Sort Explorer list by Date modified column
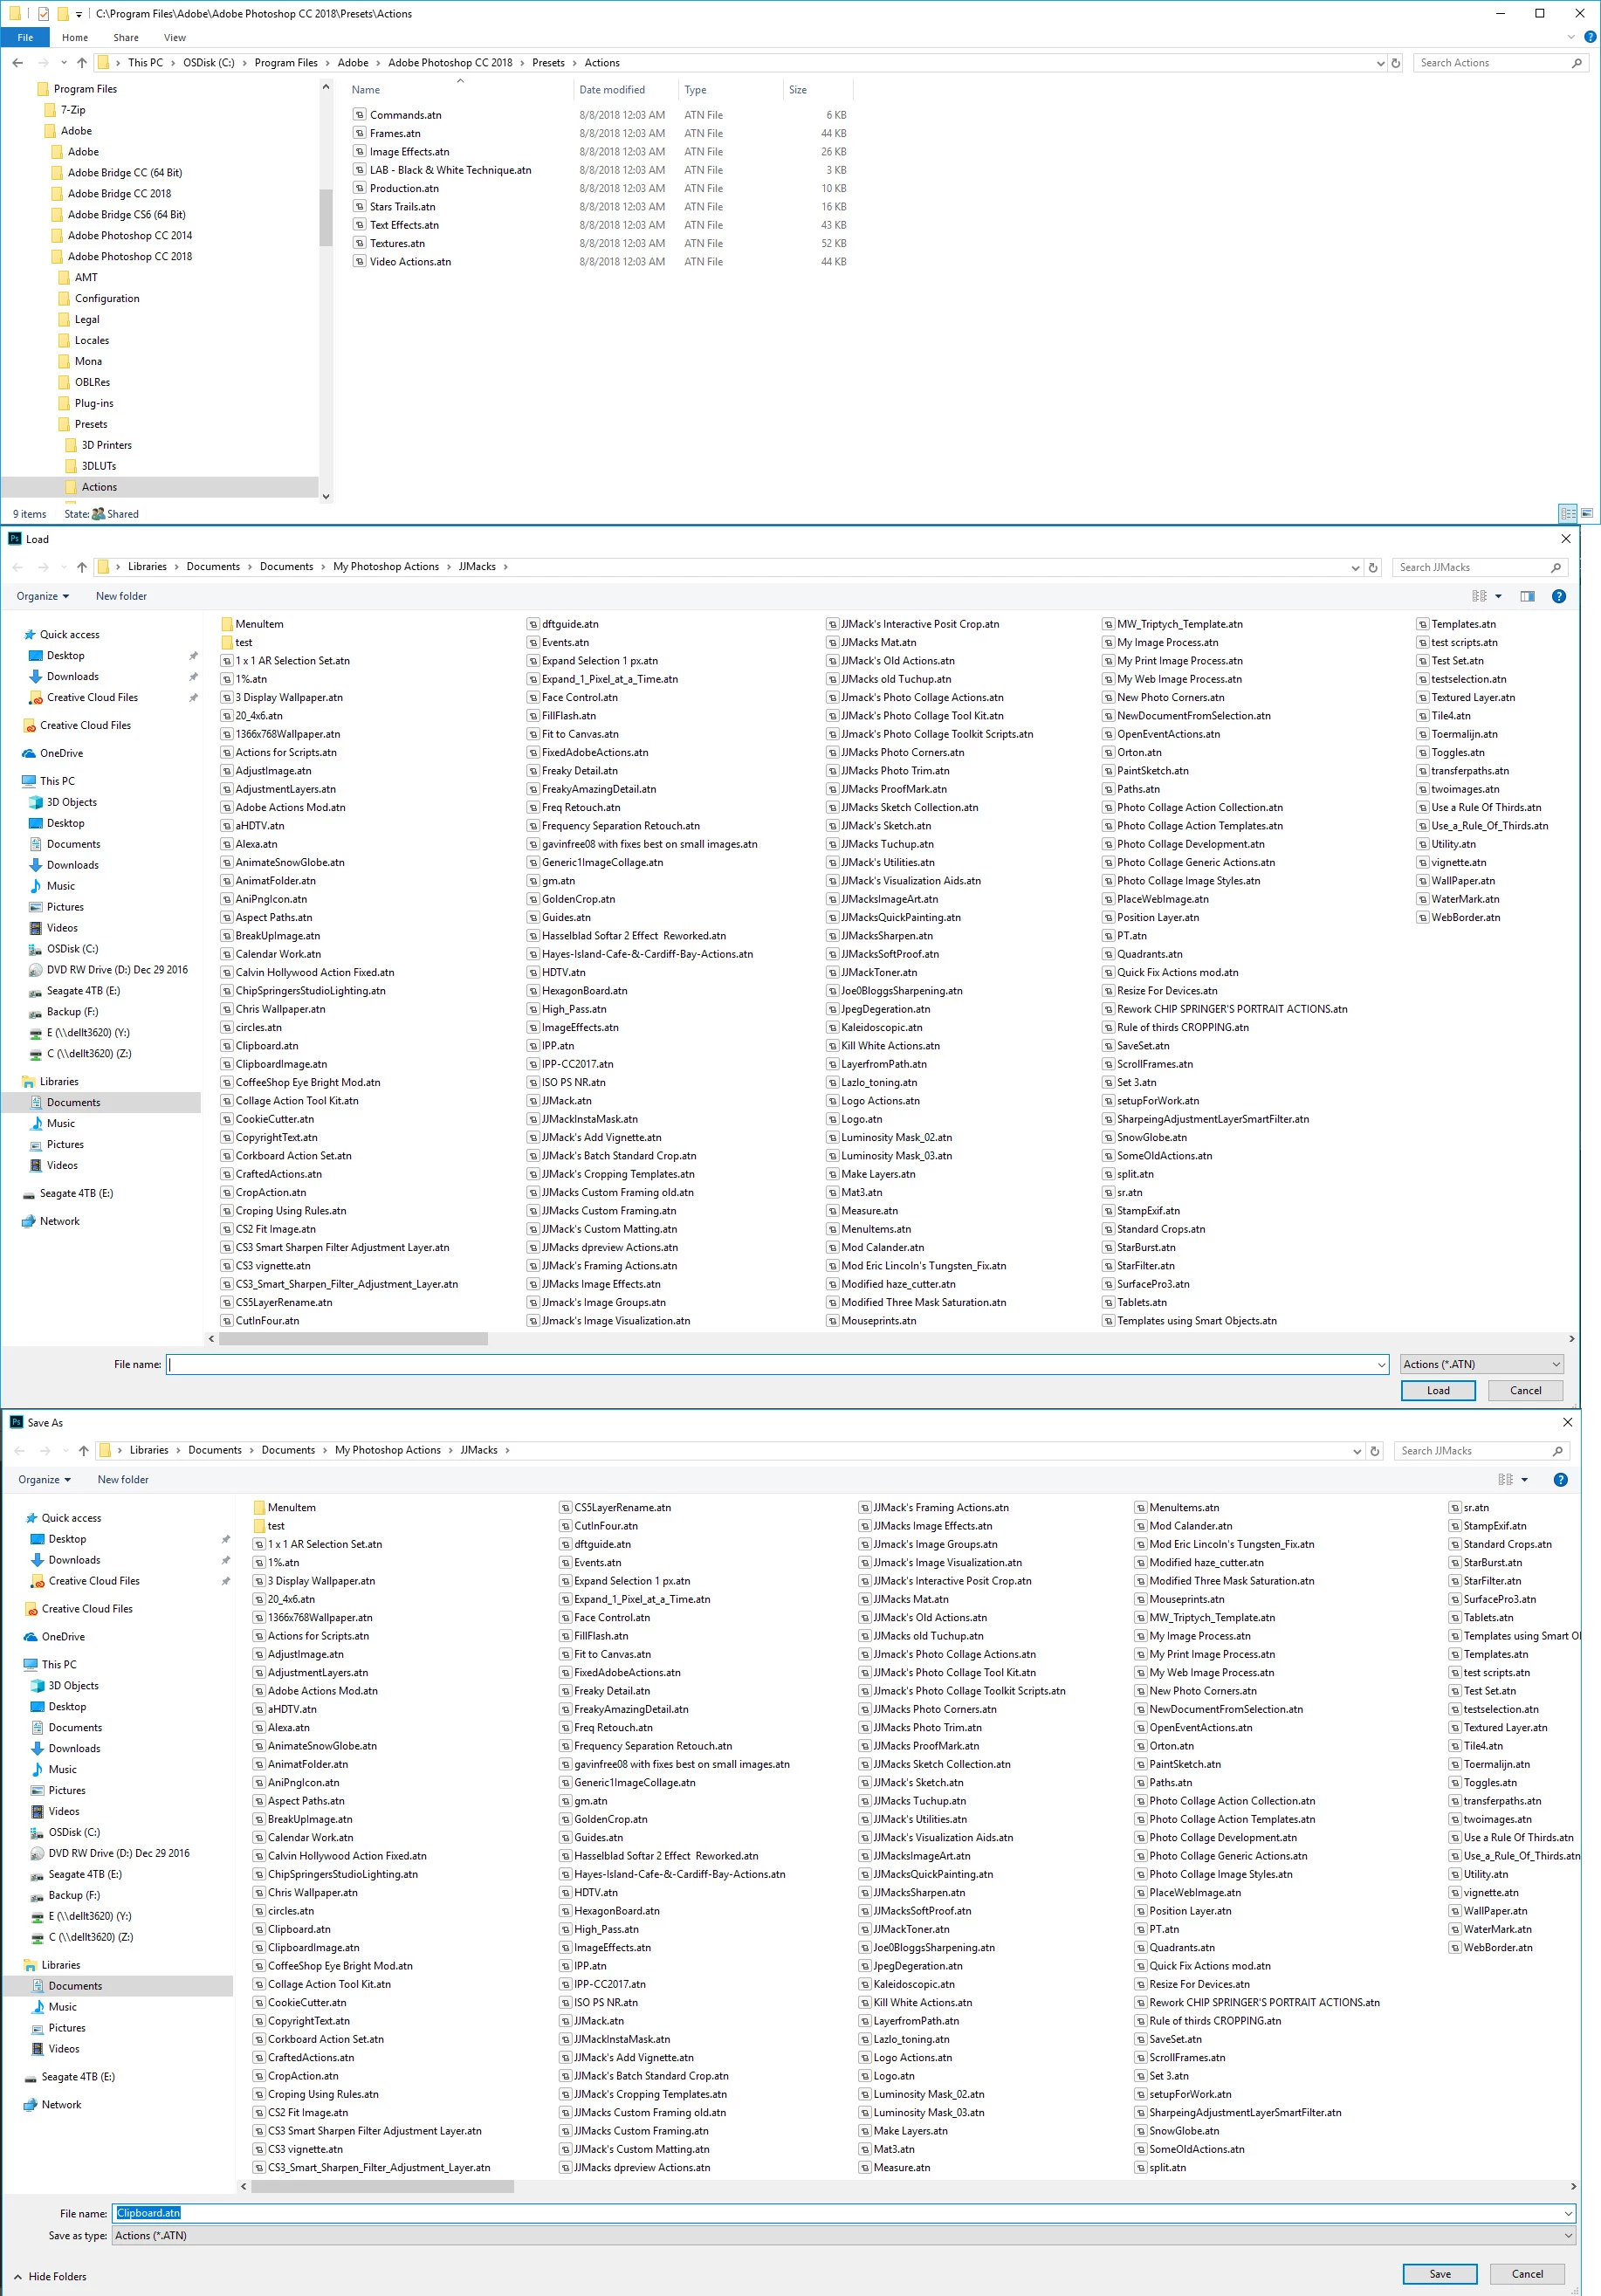 click(x=612, y=90)
